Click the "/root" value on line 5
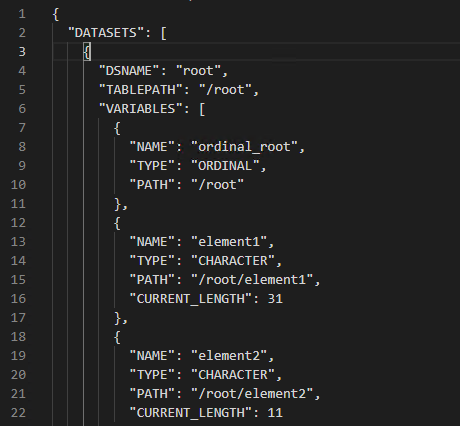Viewport: 460px width, 426px height. (225, 90)
